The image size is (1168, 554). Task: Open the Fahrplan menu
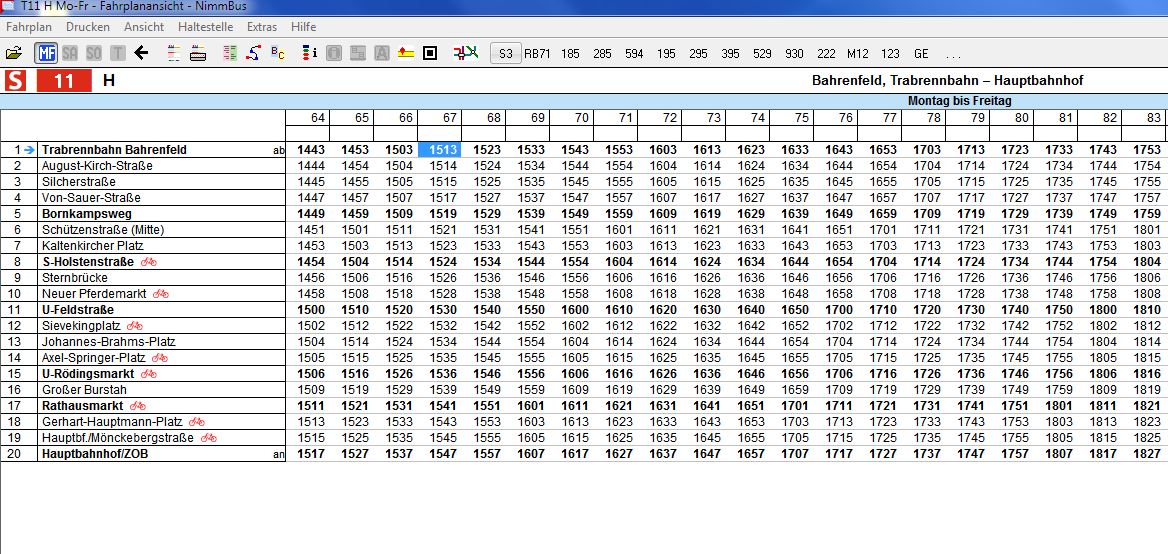point(29,27)
